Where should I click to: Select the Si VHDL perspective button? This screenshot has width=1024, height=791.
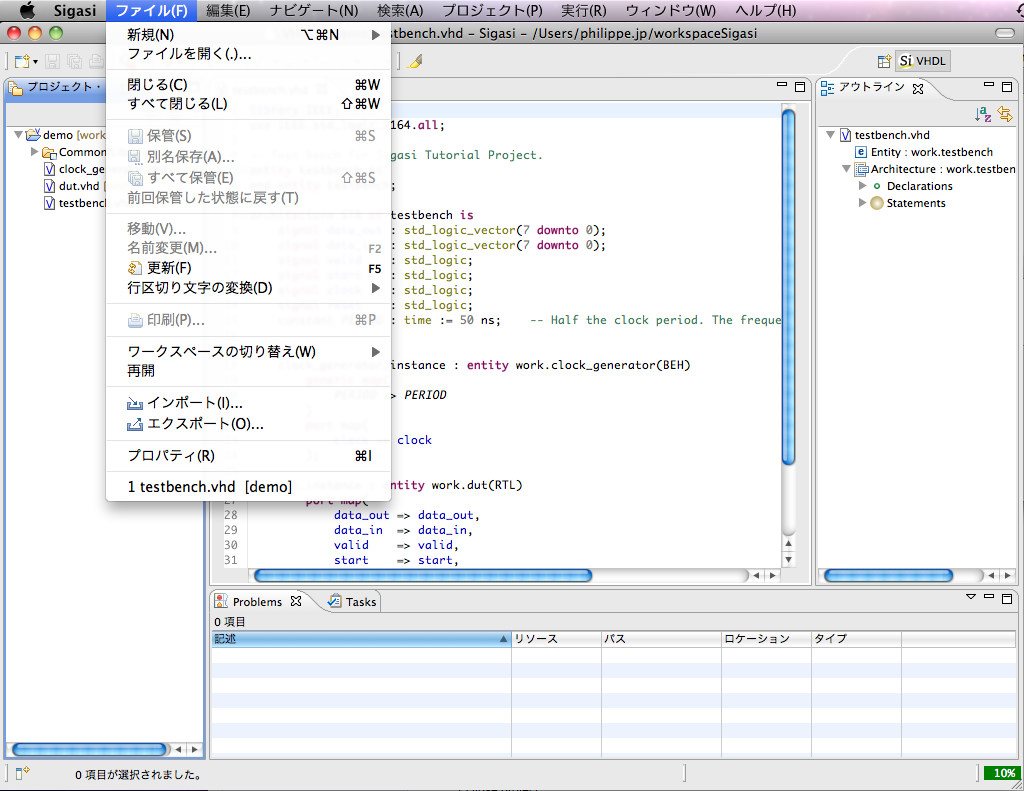tap(923, 61)
